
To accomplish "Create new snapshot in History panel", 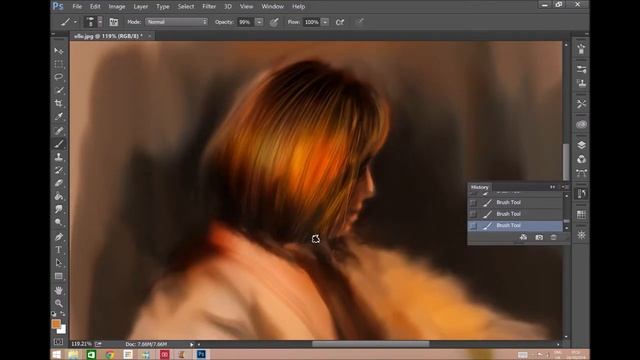I will 539,237.
